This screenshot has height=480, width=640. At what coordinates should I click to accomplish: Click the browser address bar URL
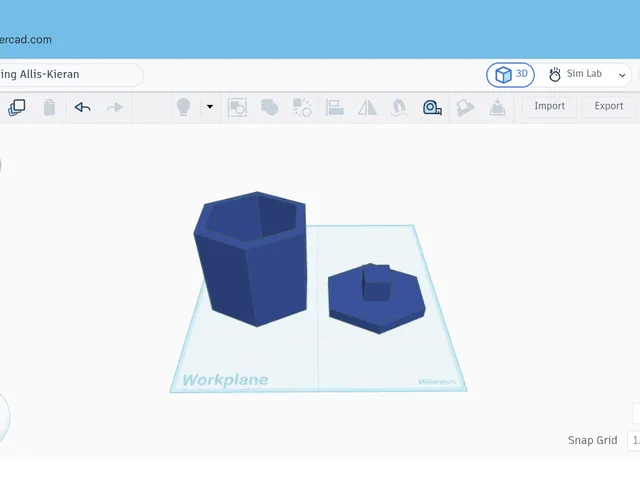26,40
